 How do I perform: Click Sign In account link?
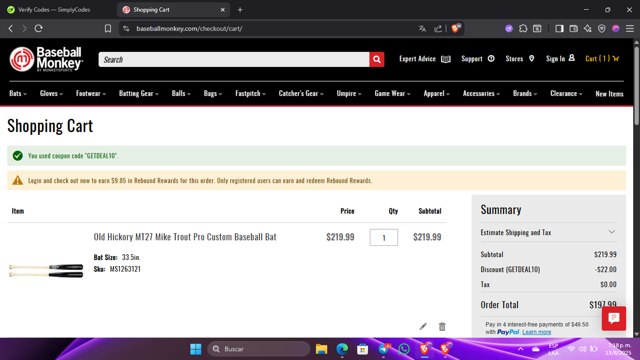560,59
